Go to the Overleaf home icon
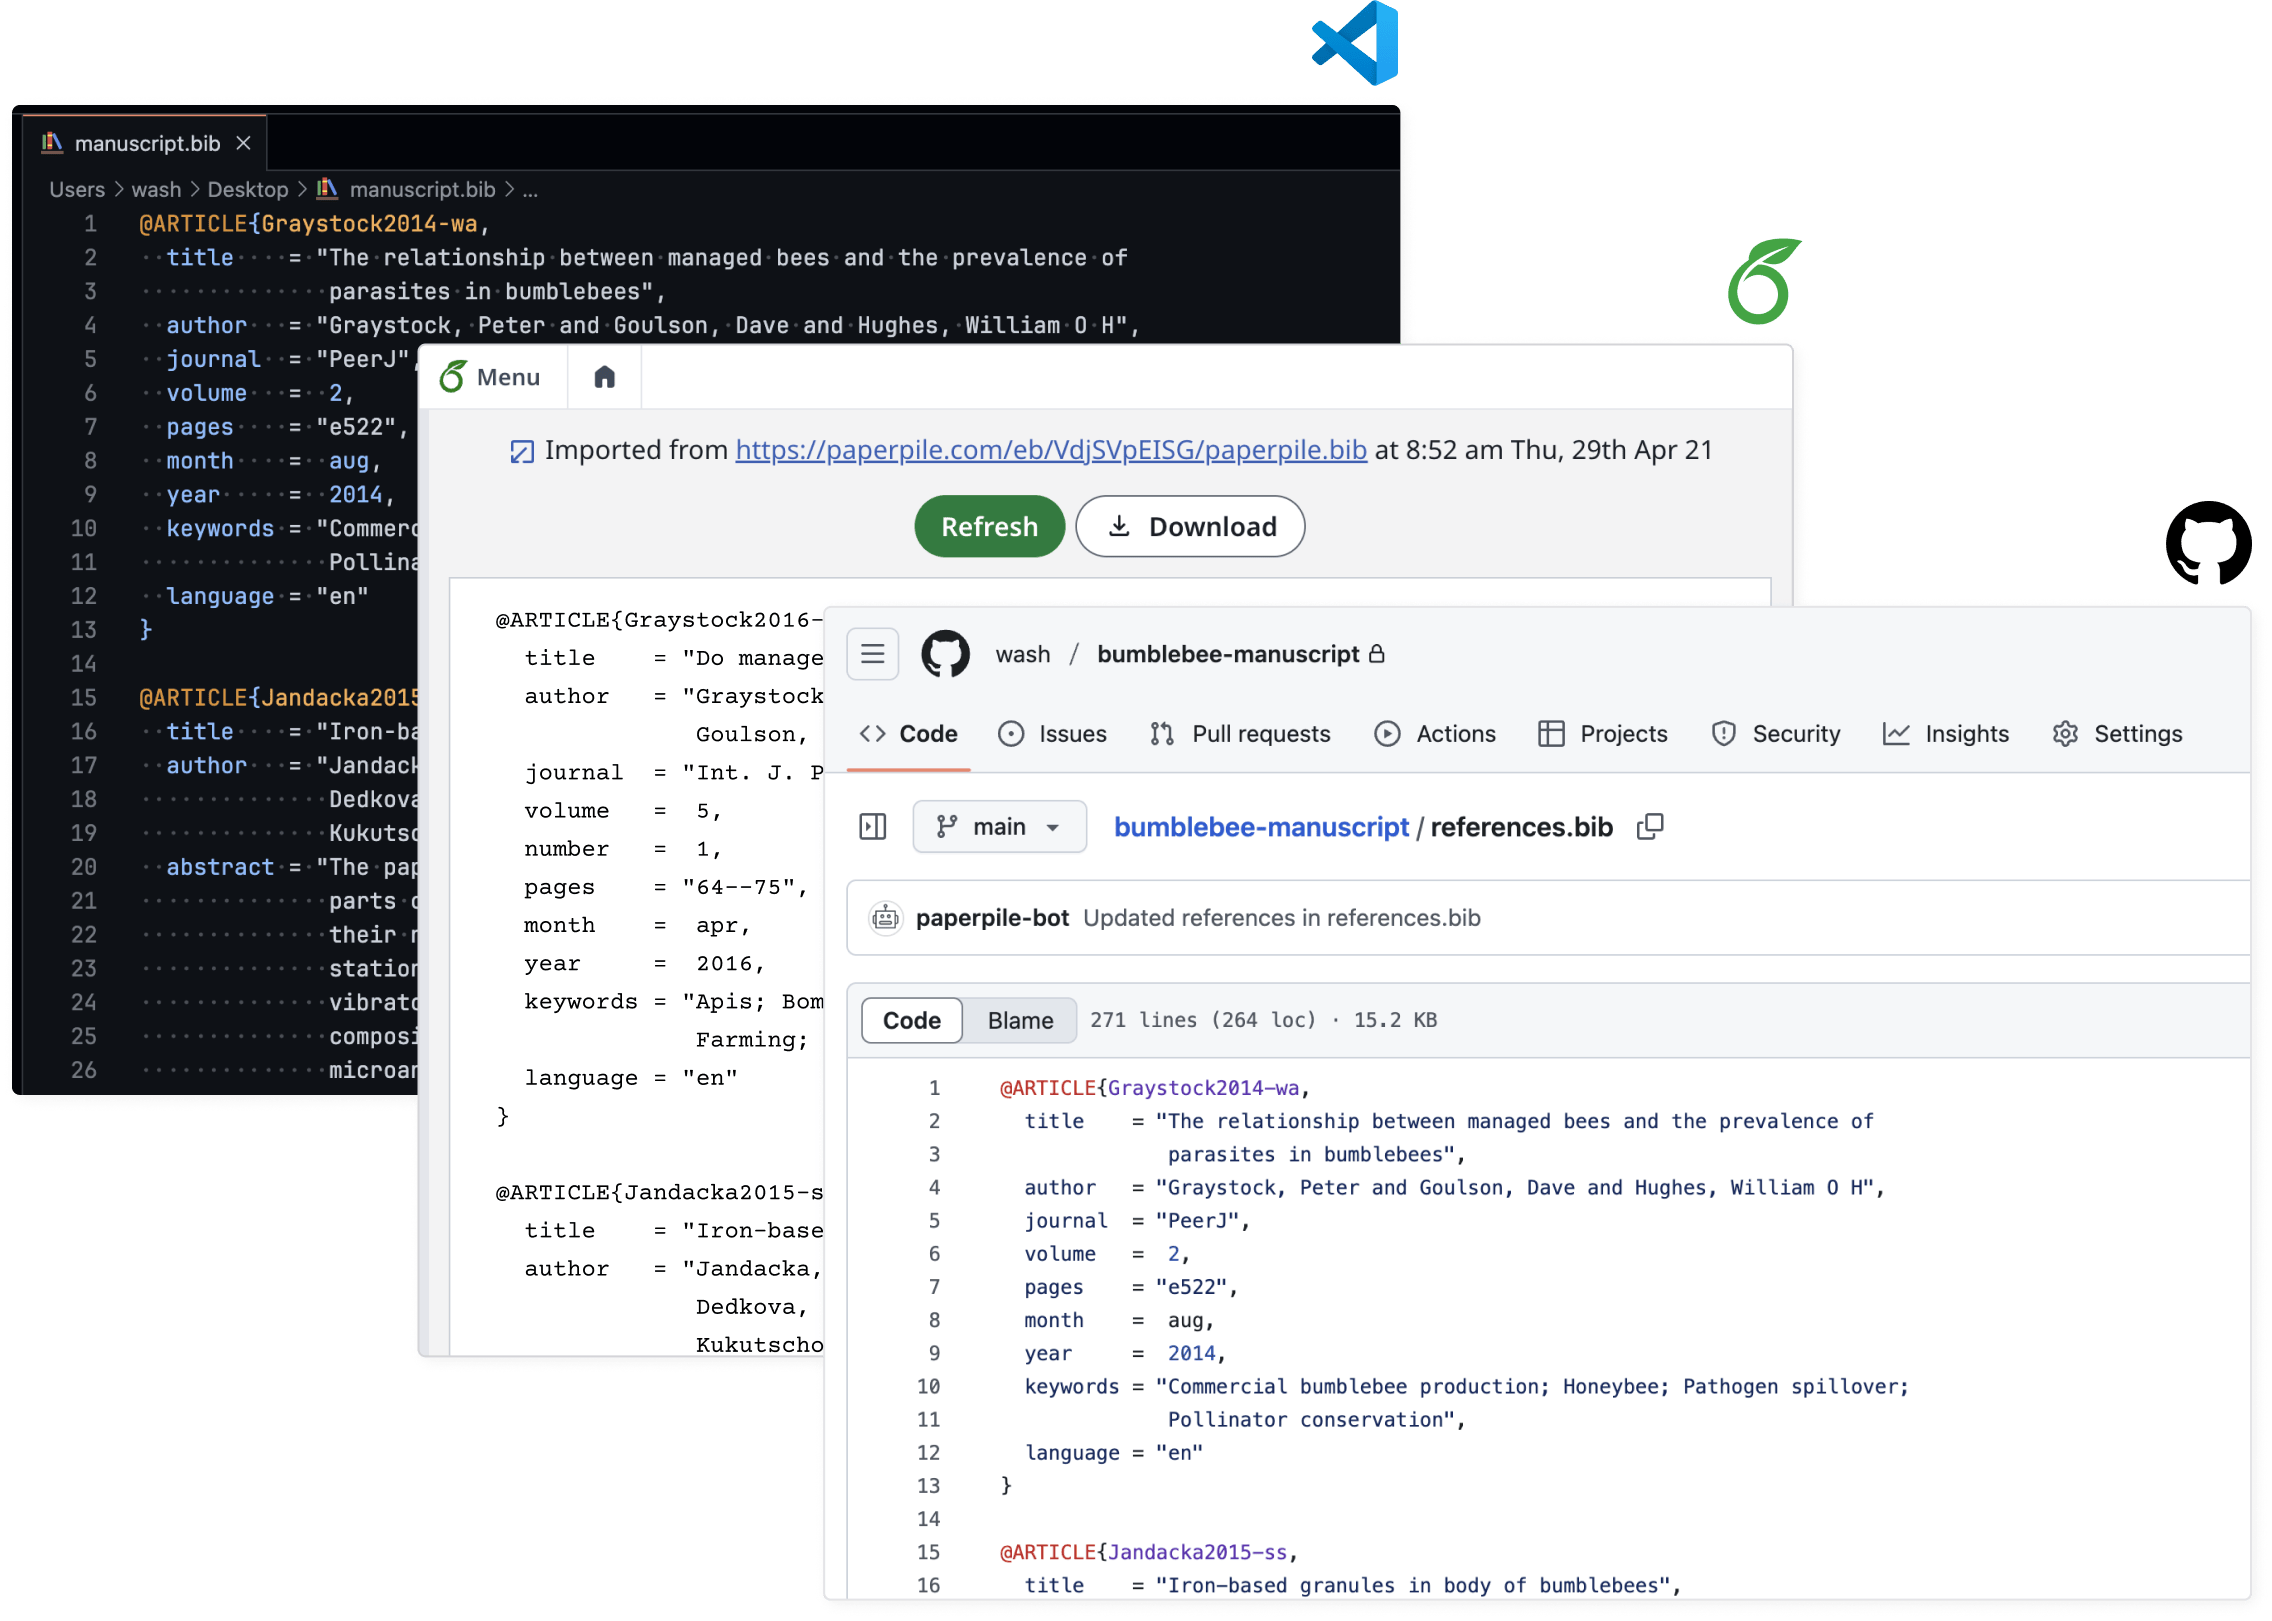Image resolution: width=2272 pixels, height=1621 pixels. pyautogui.click(x=604, y=377)
